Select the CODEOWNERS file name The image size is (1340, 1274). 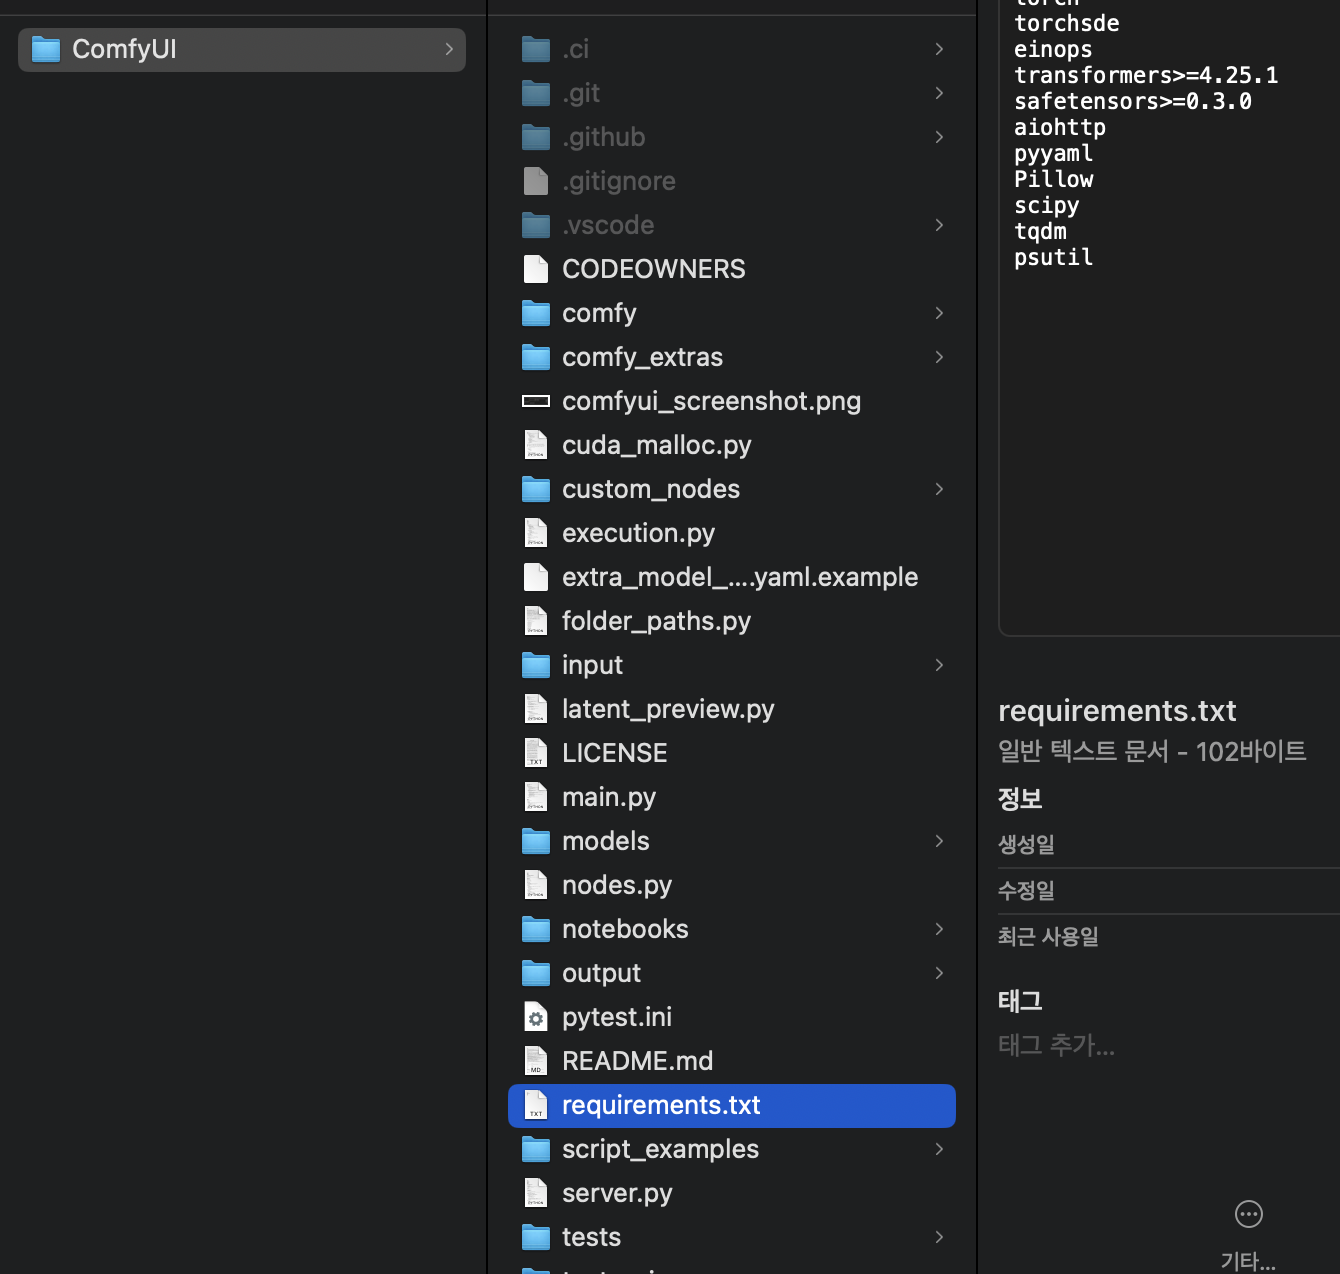(654, 269)
